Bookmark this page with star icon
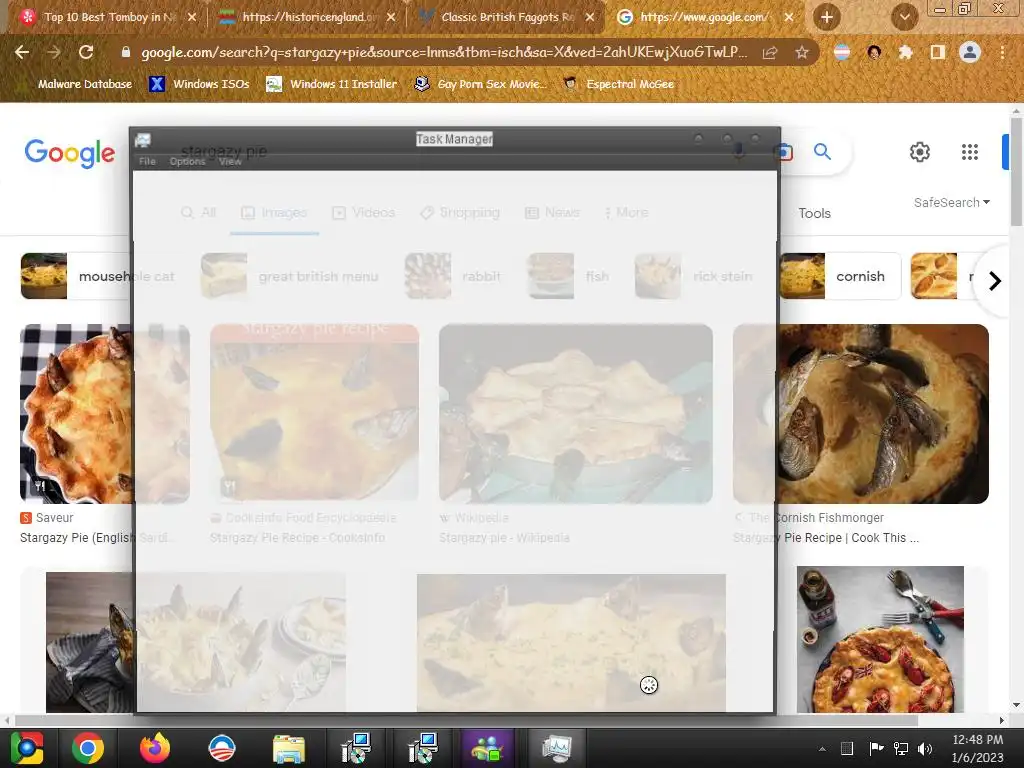This screenshot has height=768, width=1024. pos(802,52)
